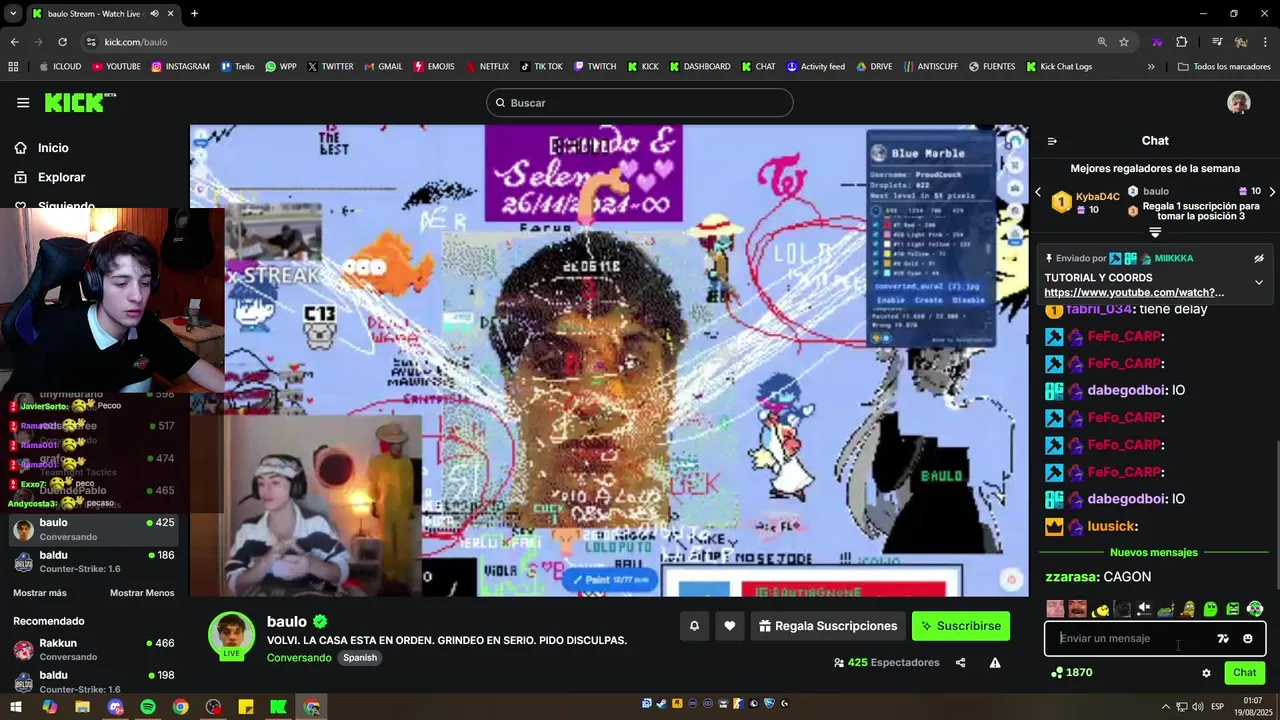
Task: Open Todos los marcadores folder
Action: 1224,67
